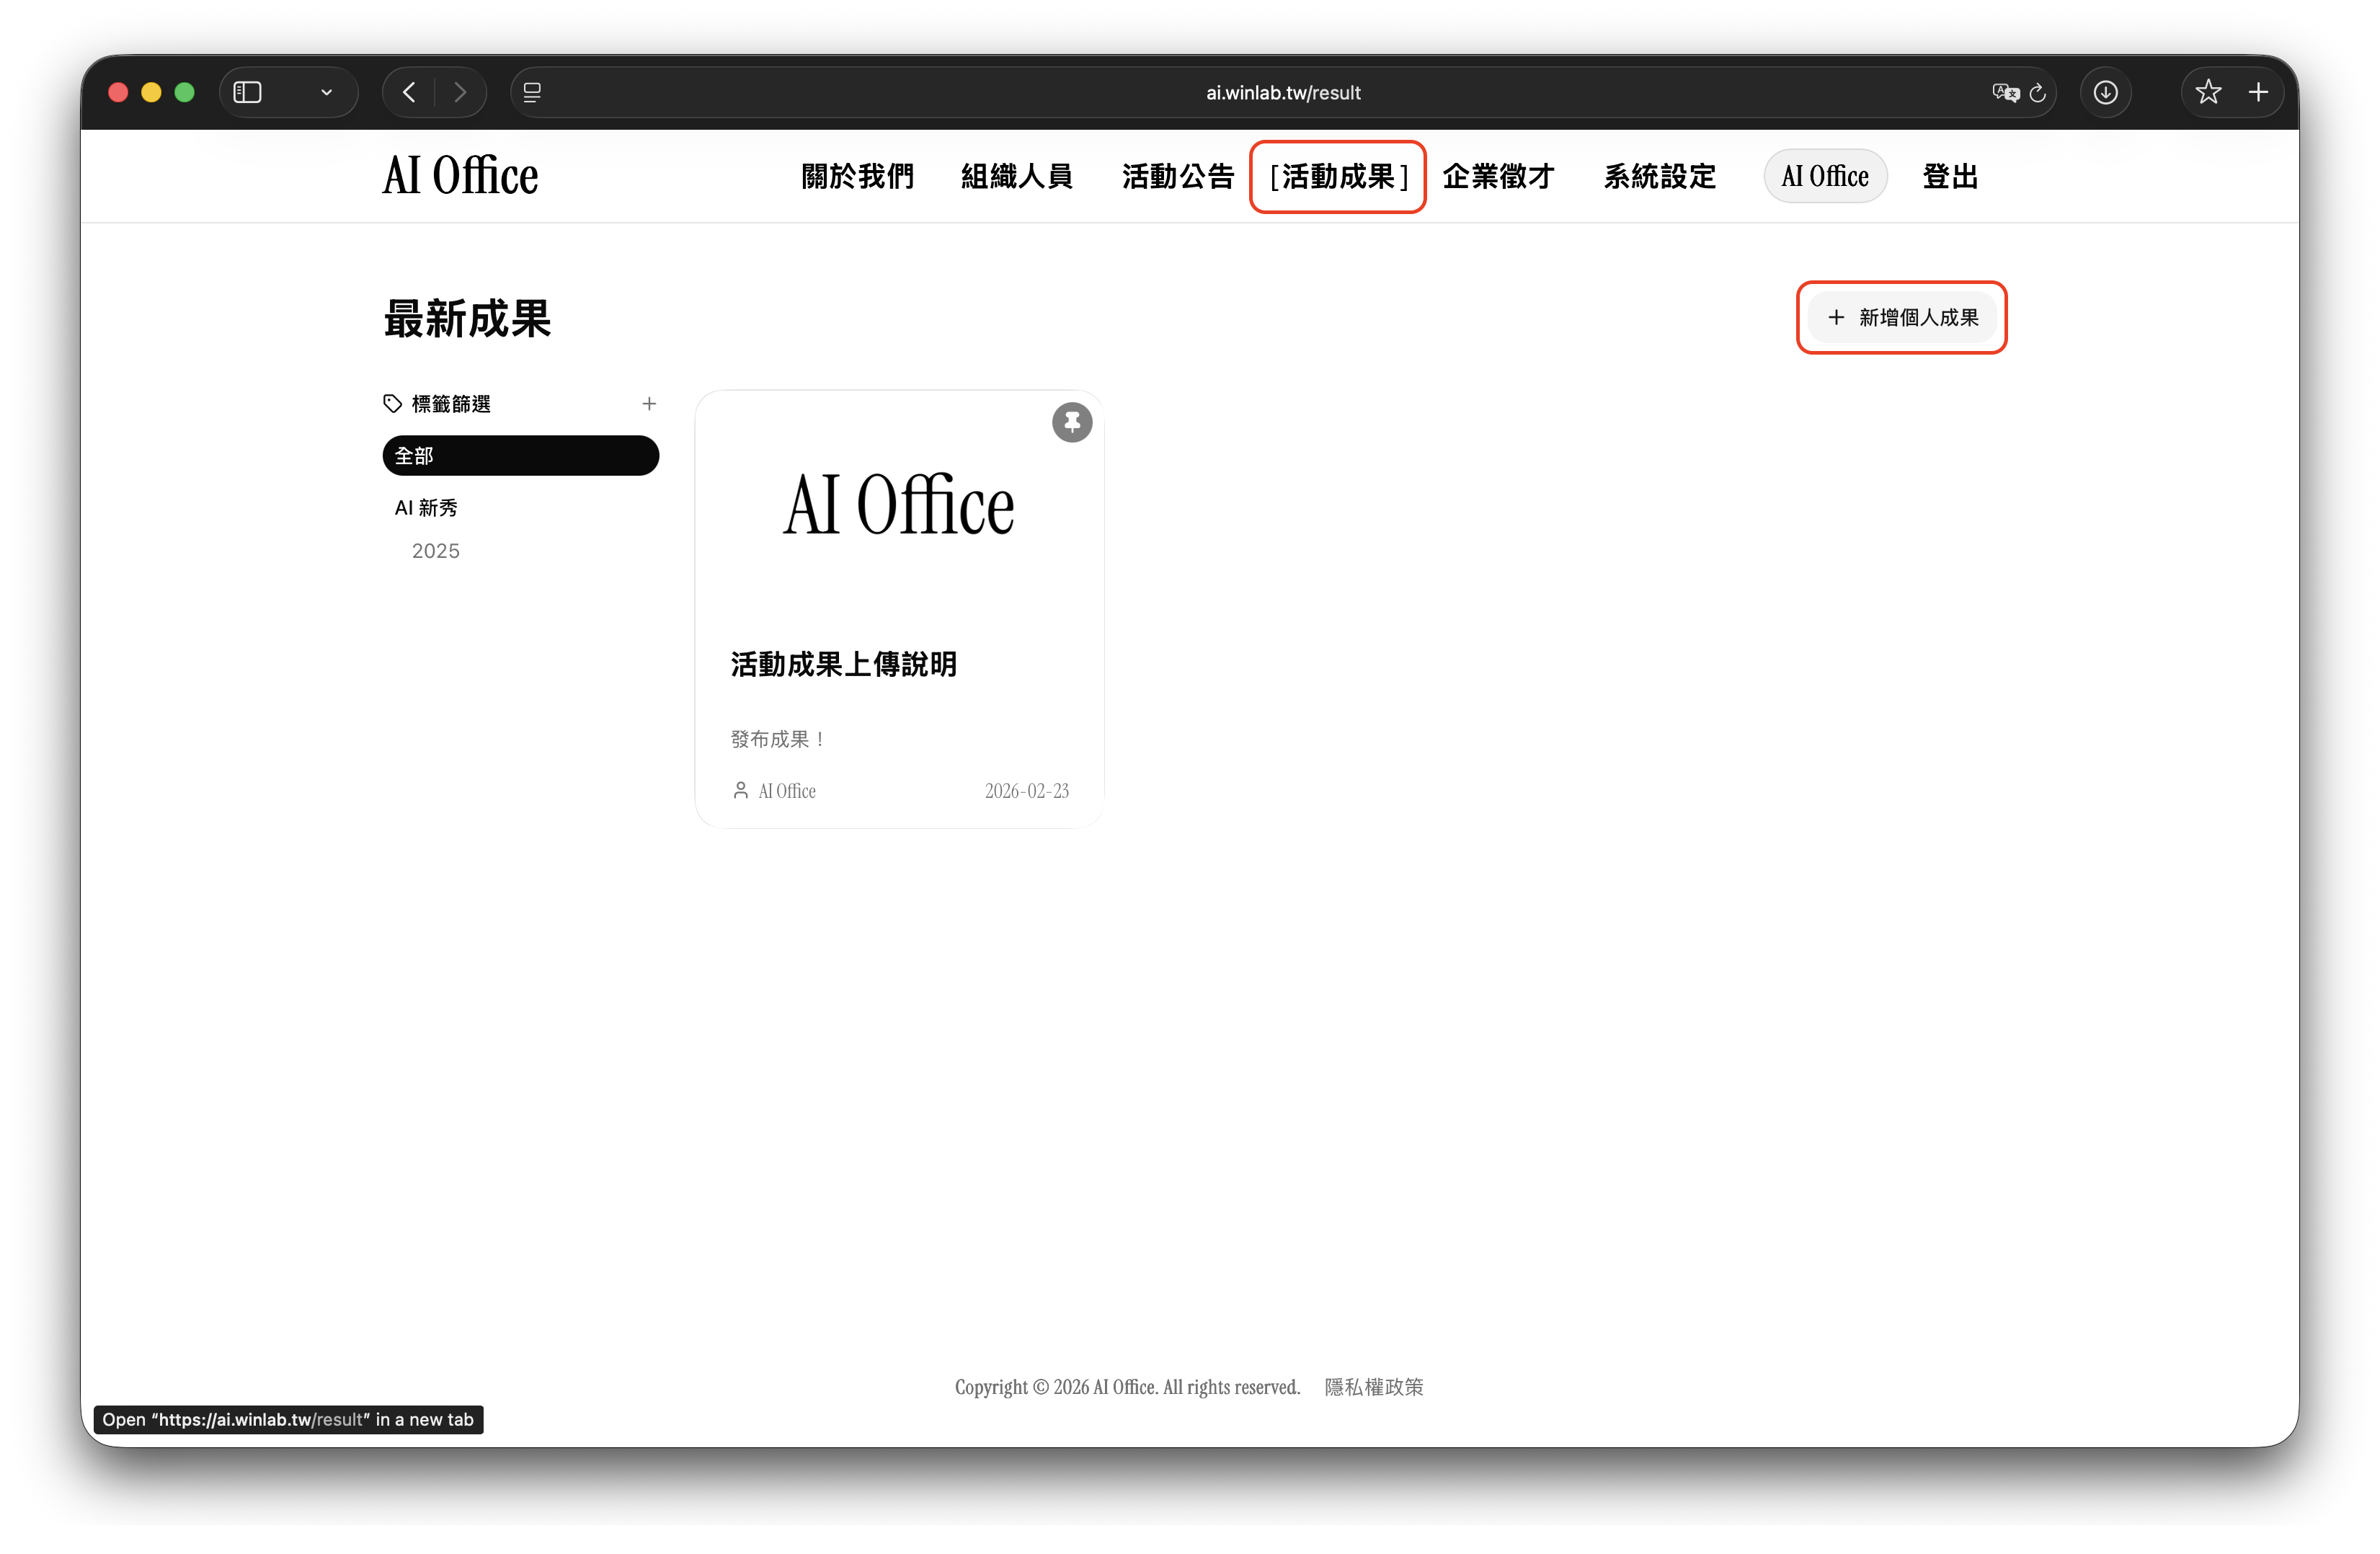Toggle the browser sidebar icon
Screen dimensions: 2380x1554
point(247,92)
